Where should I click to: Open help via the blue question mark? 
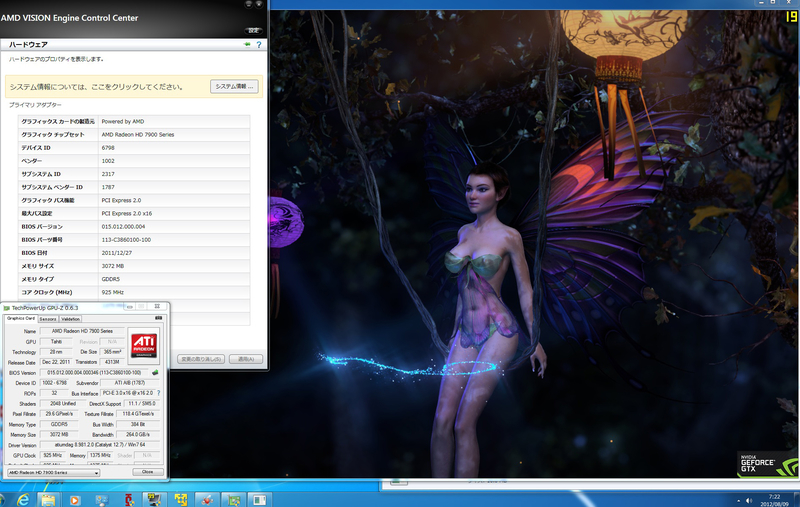point(259,45)
